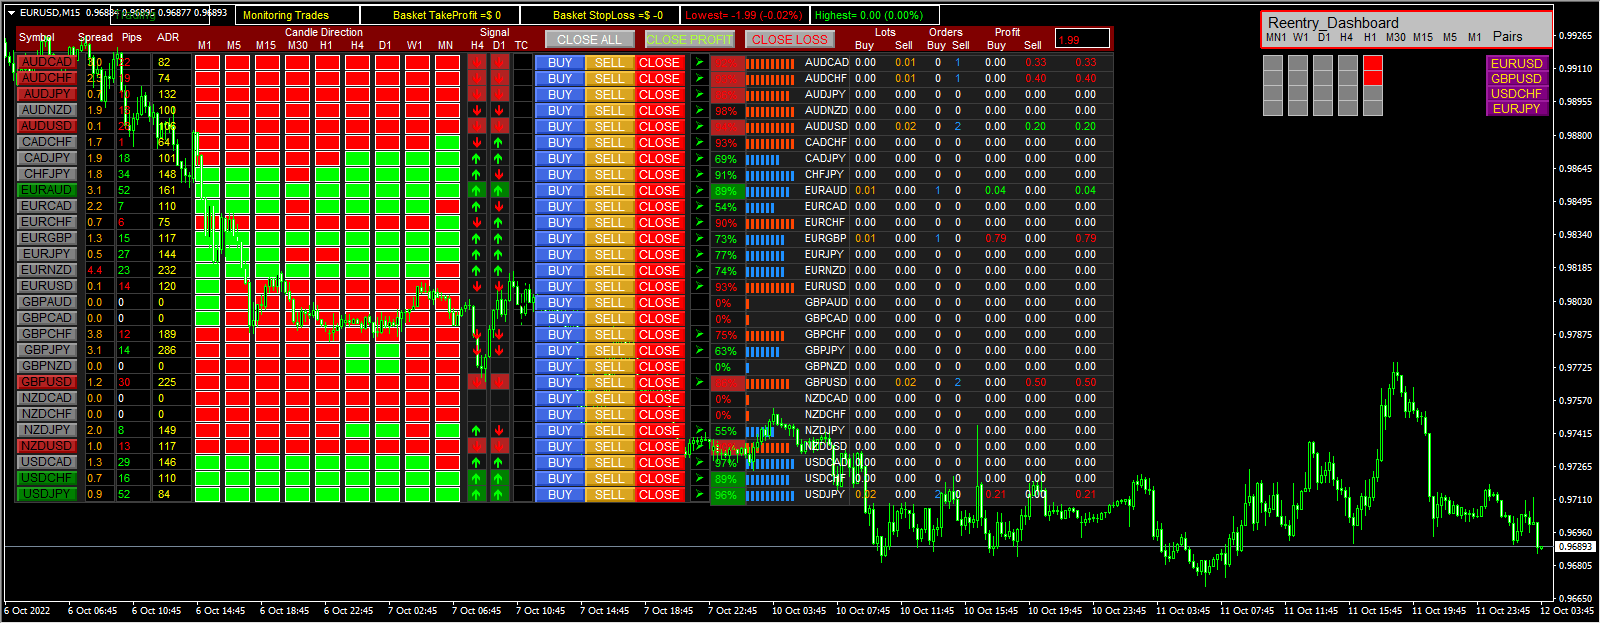Click the Monitoring Trades label
Image resolution: width=1601 pixels, height=624 pixels.
coord(286,15)
